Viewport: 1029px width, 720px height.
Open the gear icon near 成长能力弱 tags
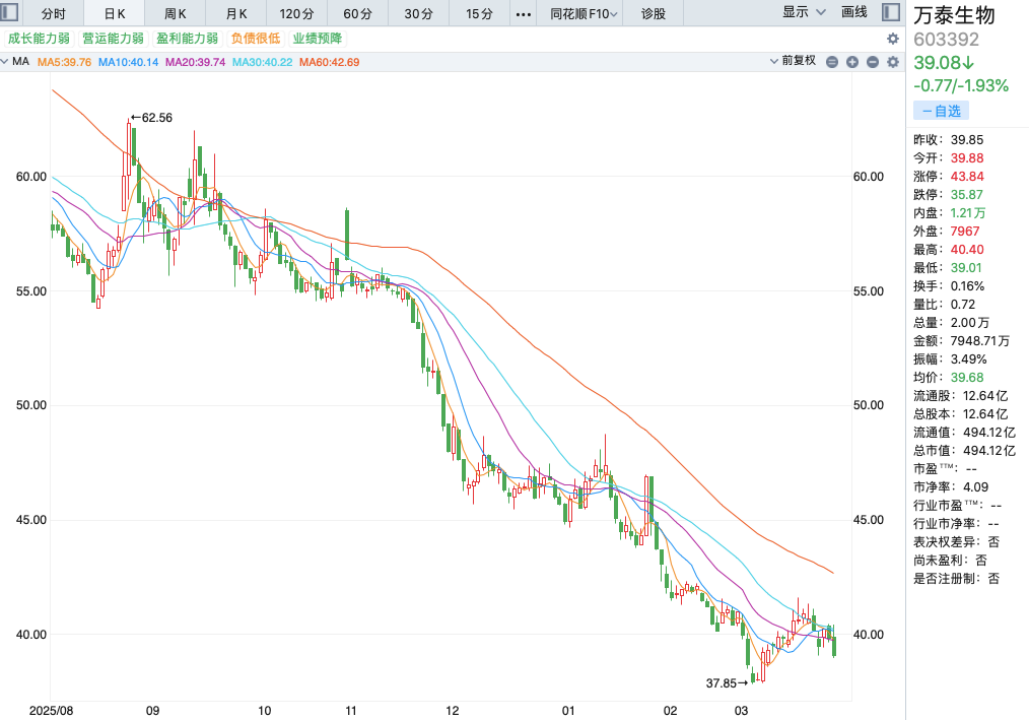coord(893,37)
